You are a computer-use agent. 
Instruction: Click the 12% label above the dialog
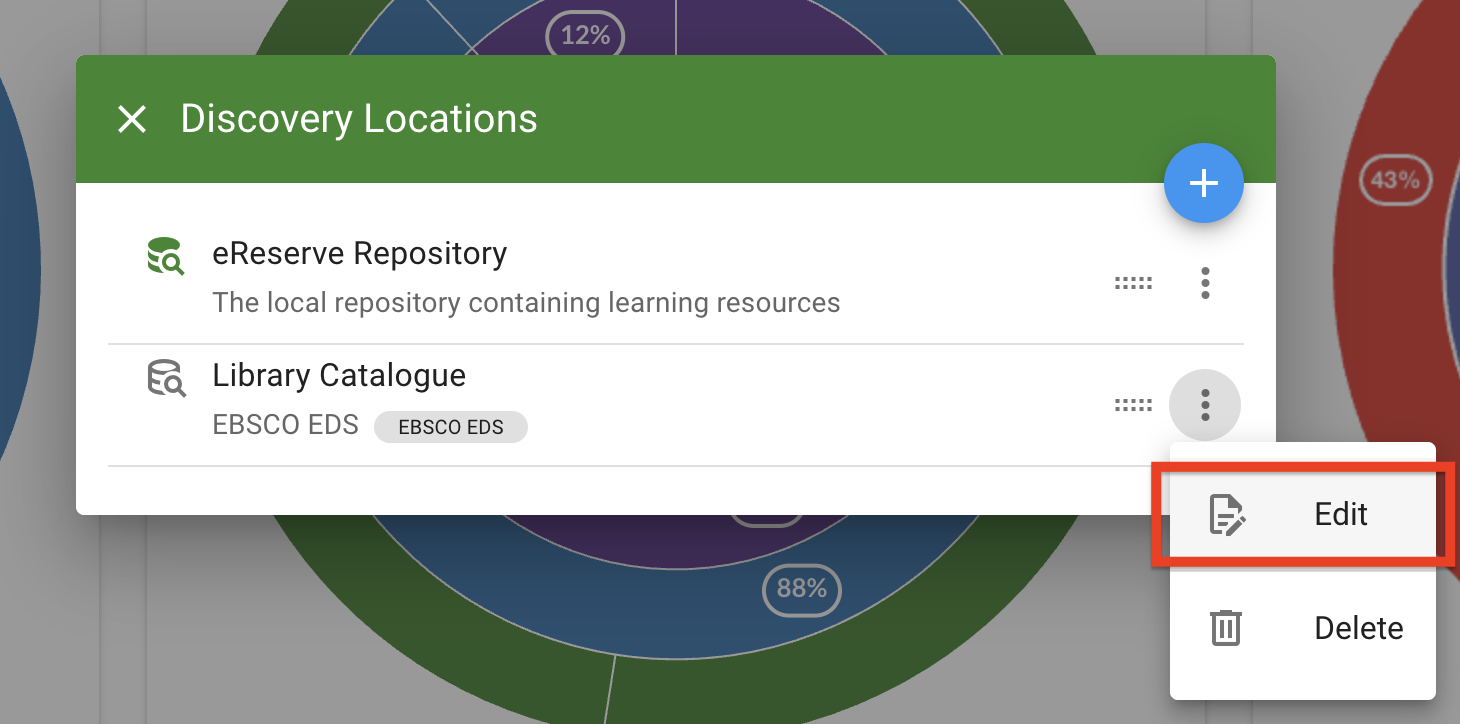click(585, 36)
